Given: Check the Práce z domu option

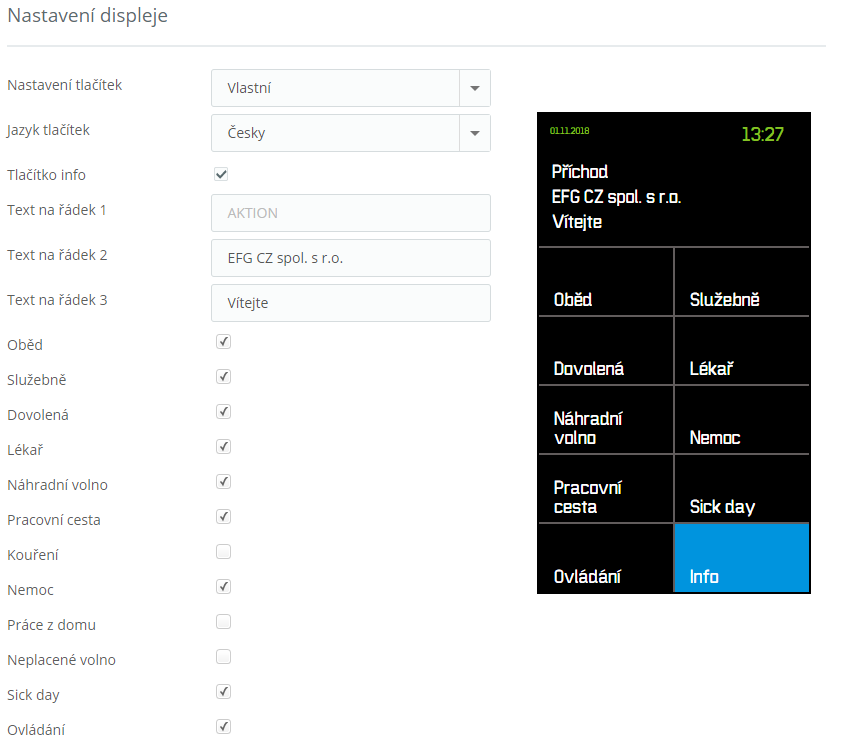Looking at the screenshot, I should 224,622.
